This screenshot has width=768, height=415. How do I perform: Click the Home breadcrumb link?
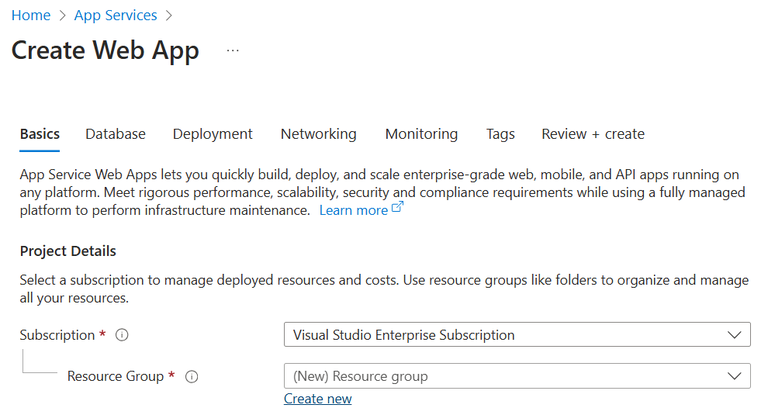31,15
